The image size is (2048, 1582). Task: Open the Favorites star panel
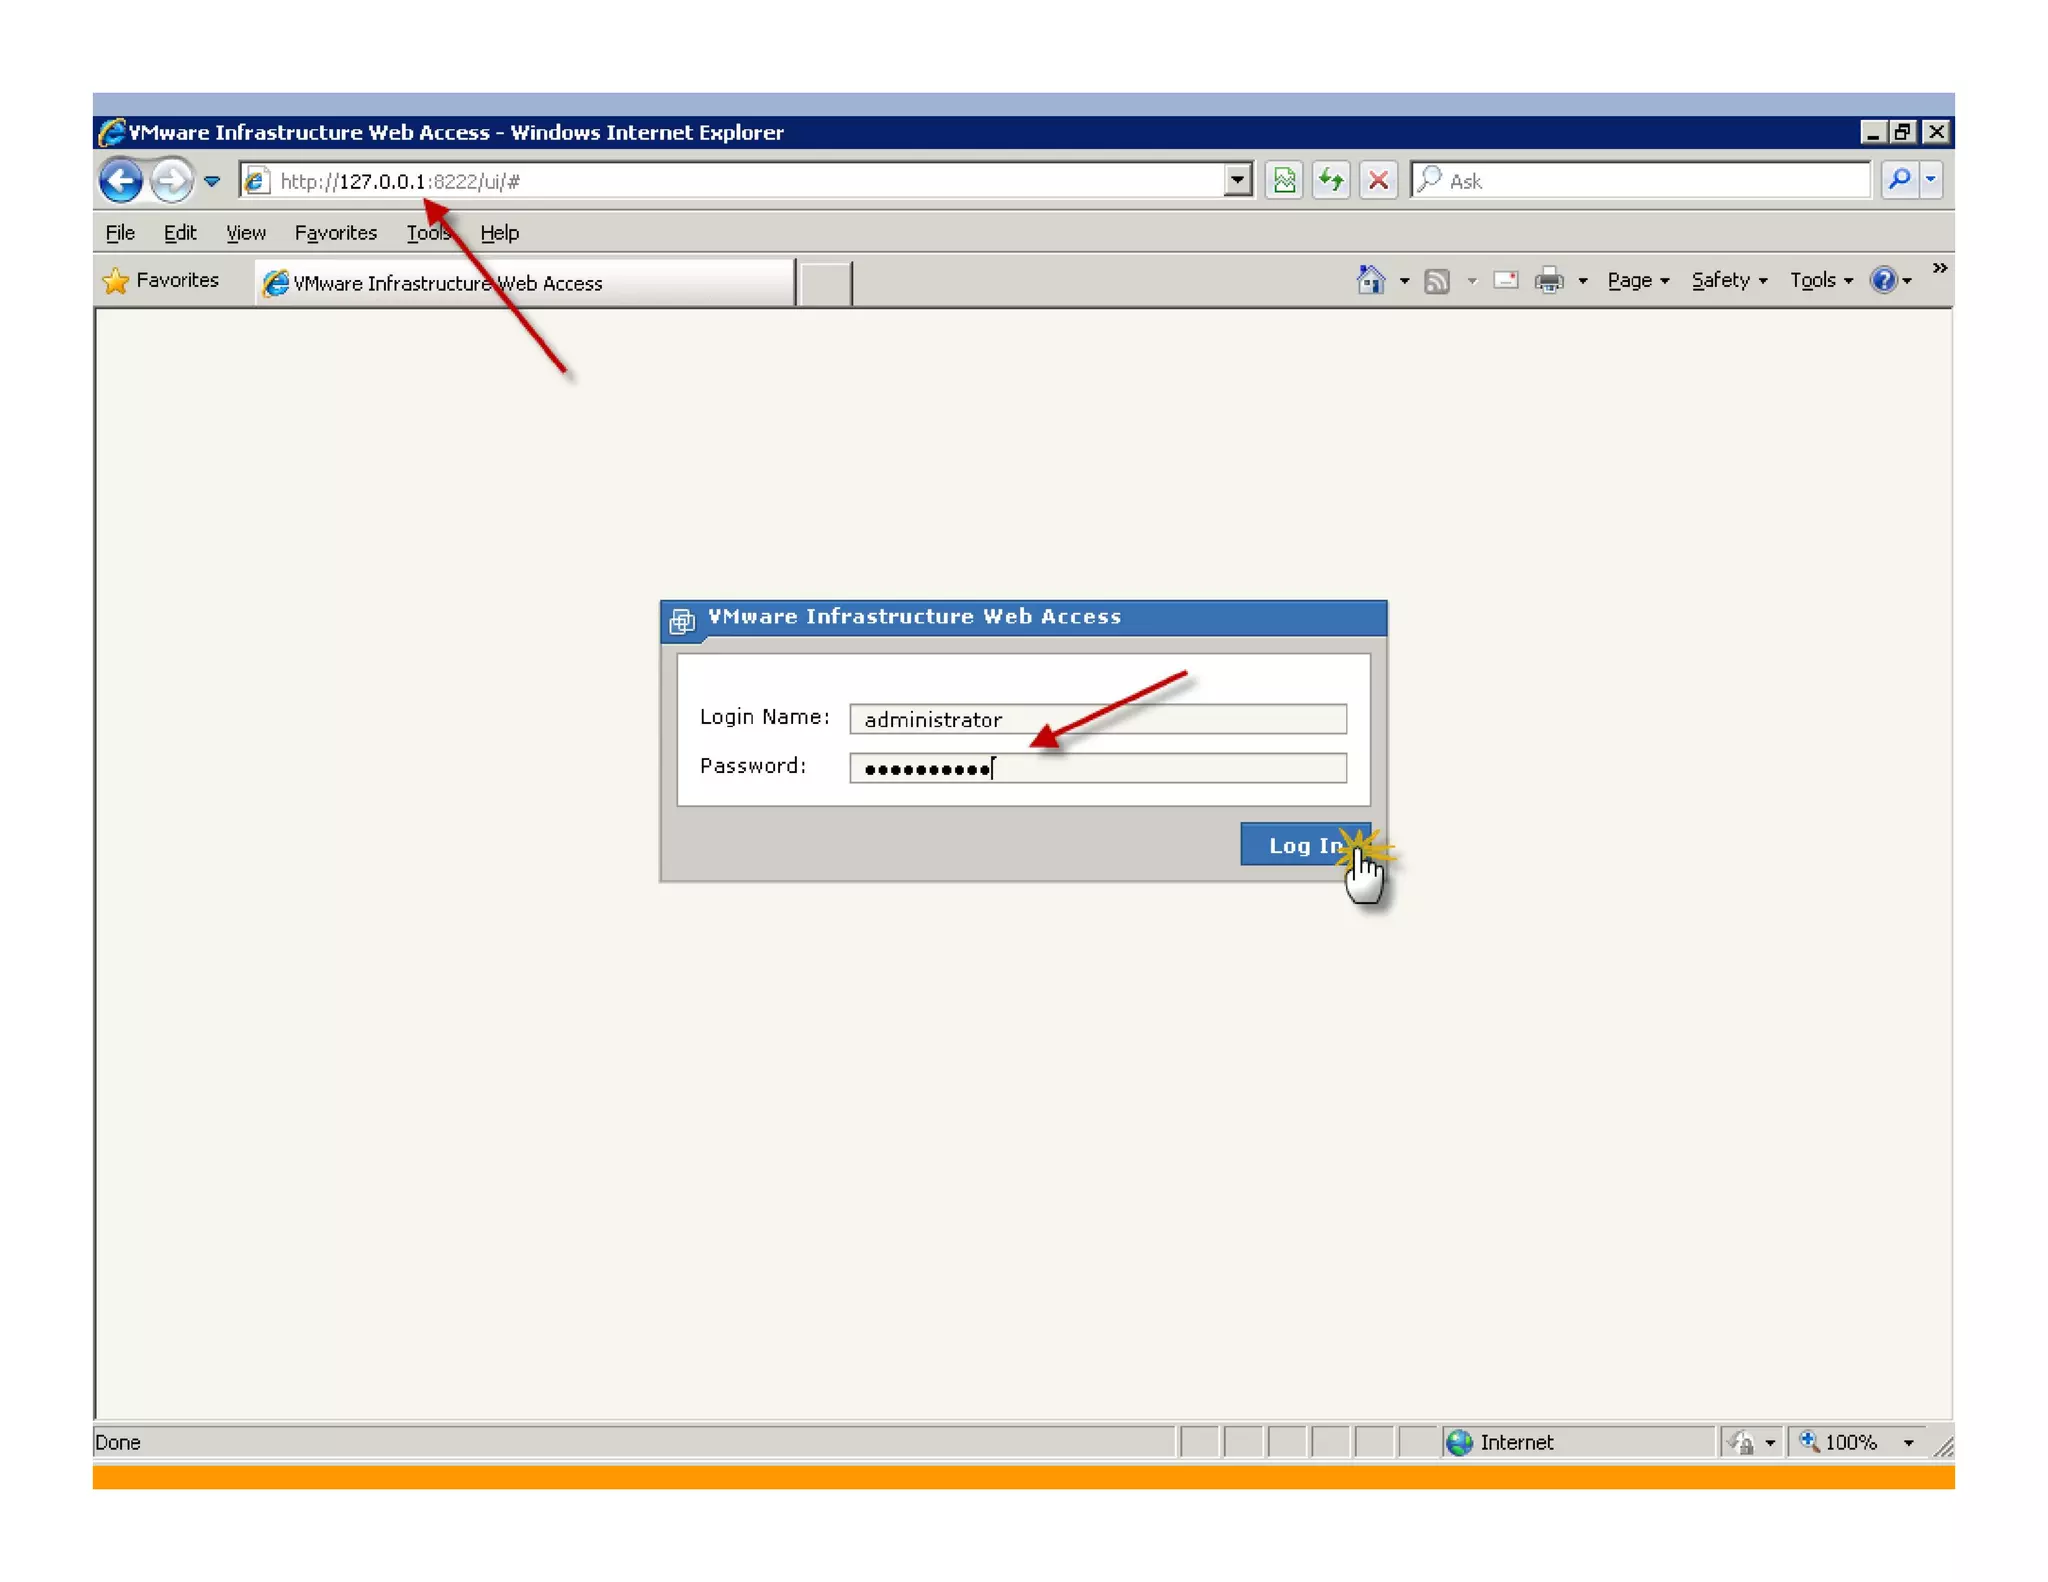point(161,281)
